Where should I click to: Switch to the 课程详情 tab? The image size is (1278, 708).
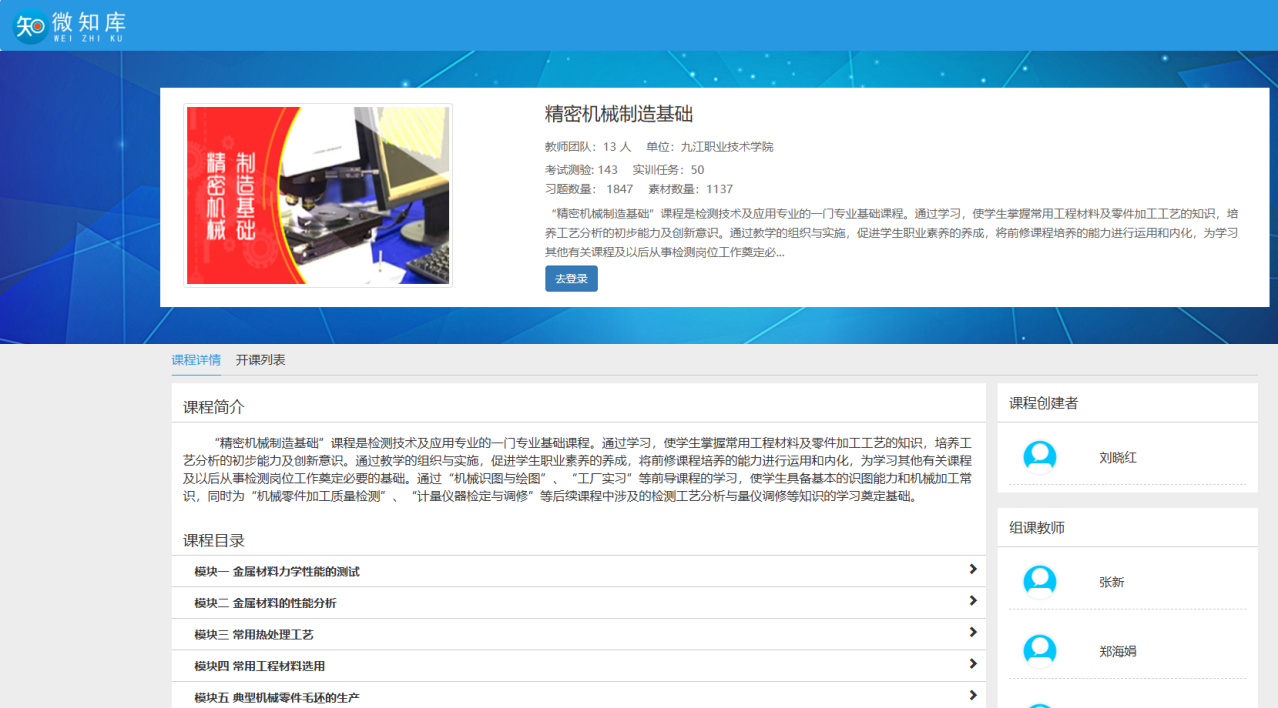pos(196,360)
